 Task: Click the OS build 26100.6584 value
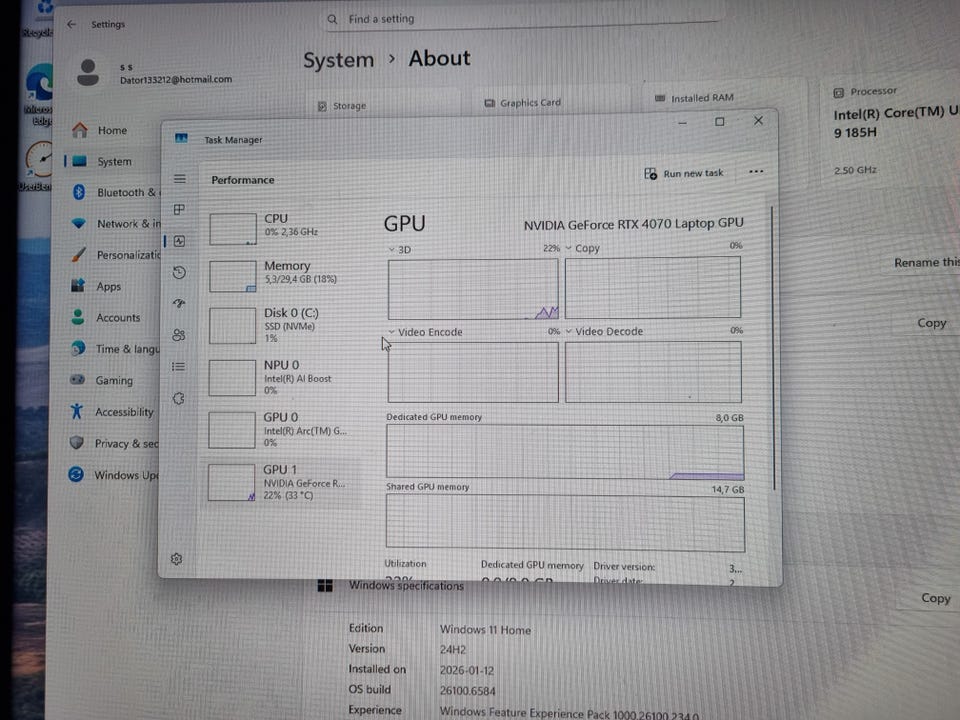467,691
